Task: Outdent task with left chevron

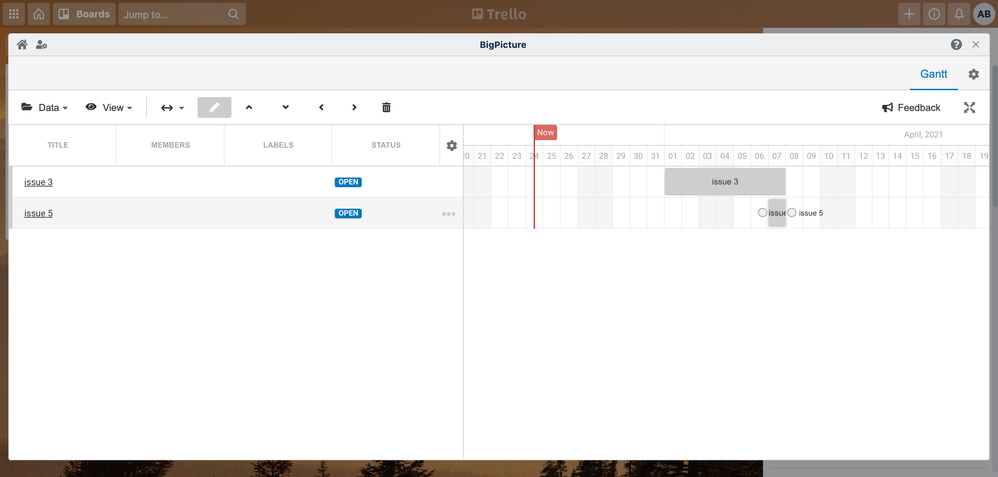Action: coord(321,108)
